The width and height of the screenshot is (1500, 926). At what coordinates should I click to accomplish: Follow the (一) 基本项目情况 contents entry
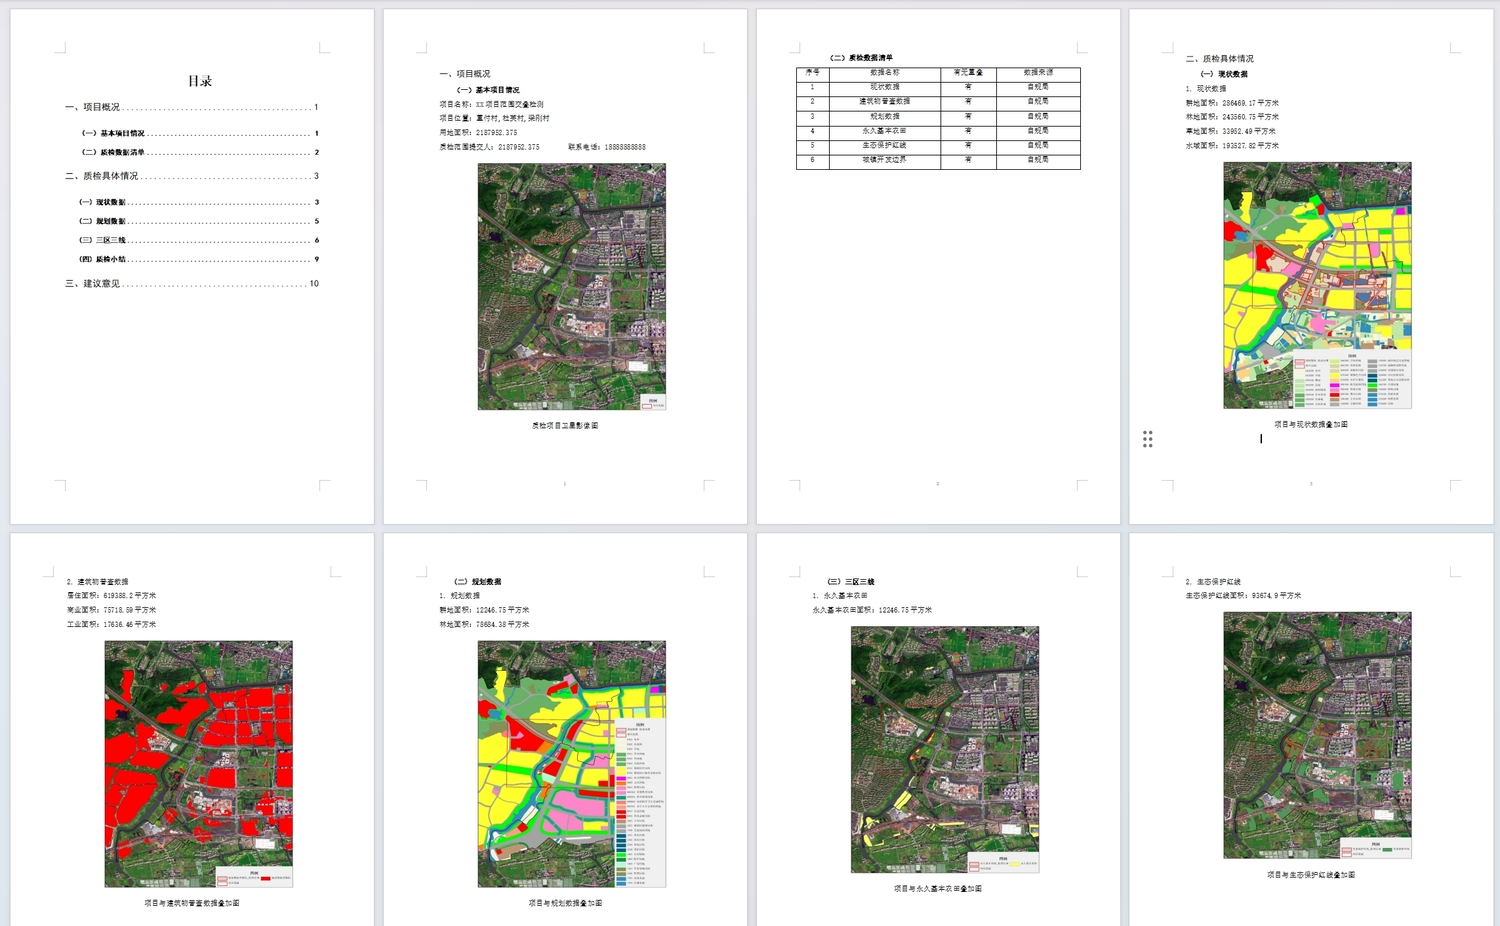tap(200, 133)
